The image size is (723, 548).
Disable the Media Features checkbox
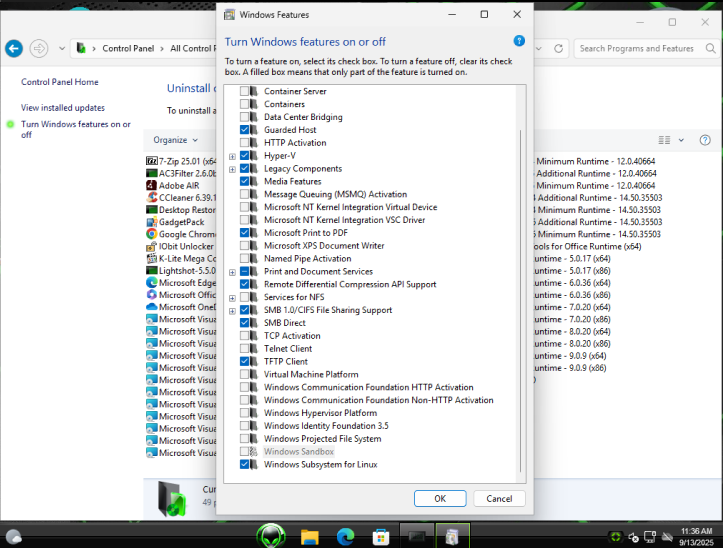click(x=244, y=182)
